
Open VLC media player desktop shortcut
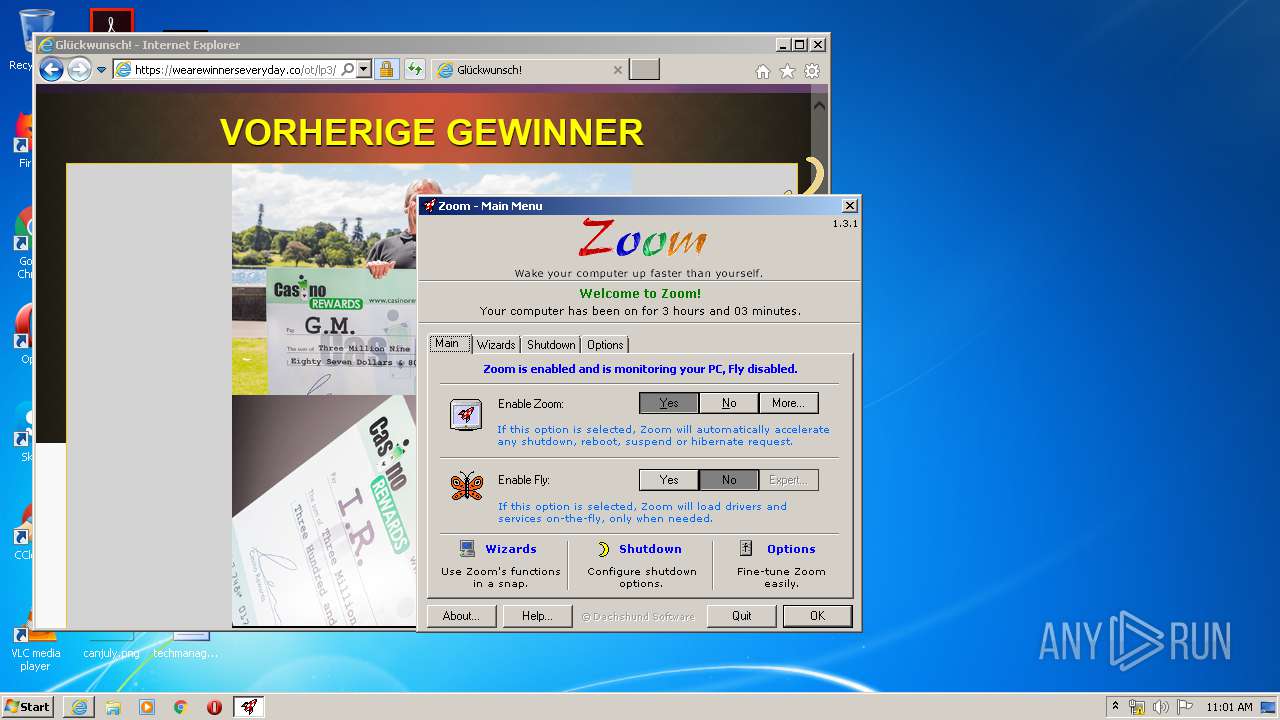35,648
